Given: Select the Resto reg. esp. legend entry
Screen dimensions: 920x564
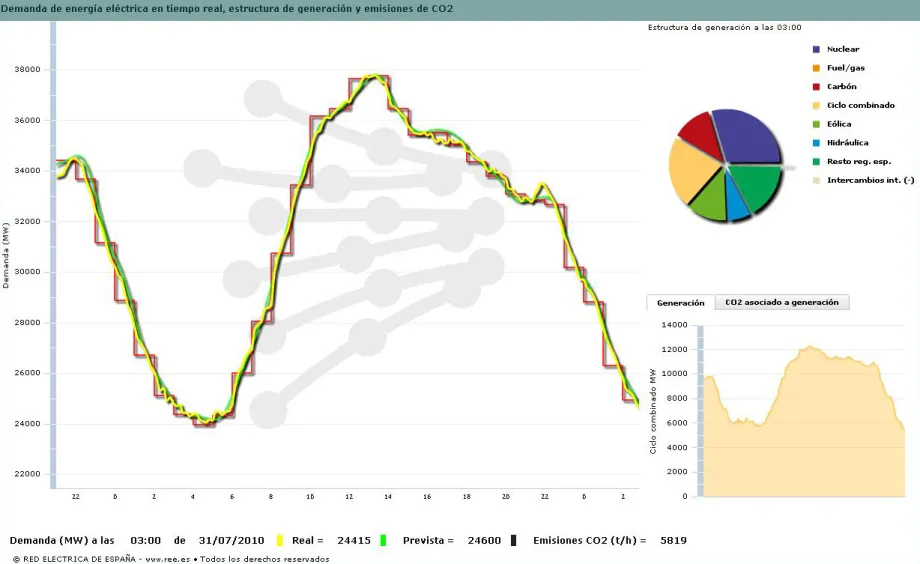Looking at the screenshot, I should coord(858,161).
